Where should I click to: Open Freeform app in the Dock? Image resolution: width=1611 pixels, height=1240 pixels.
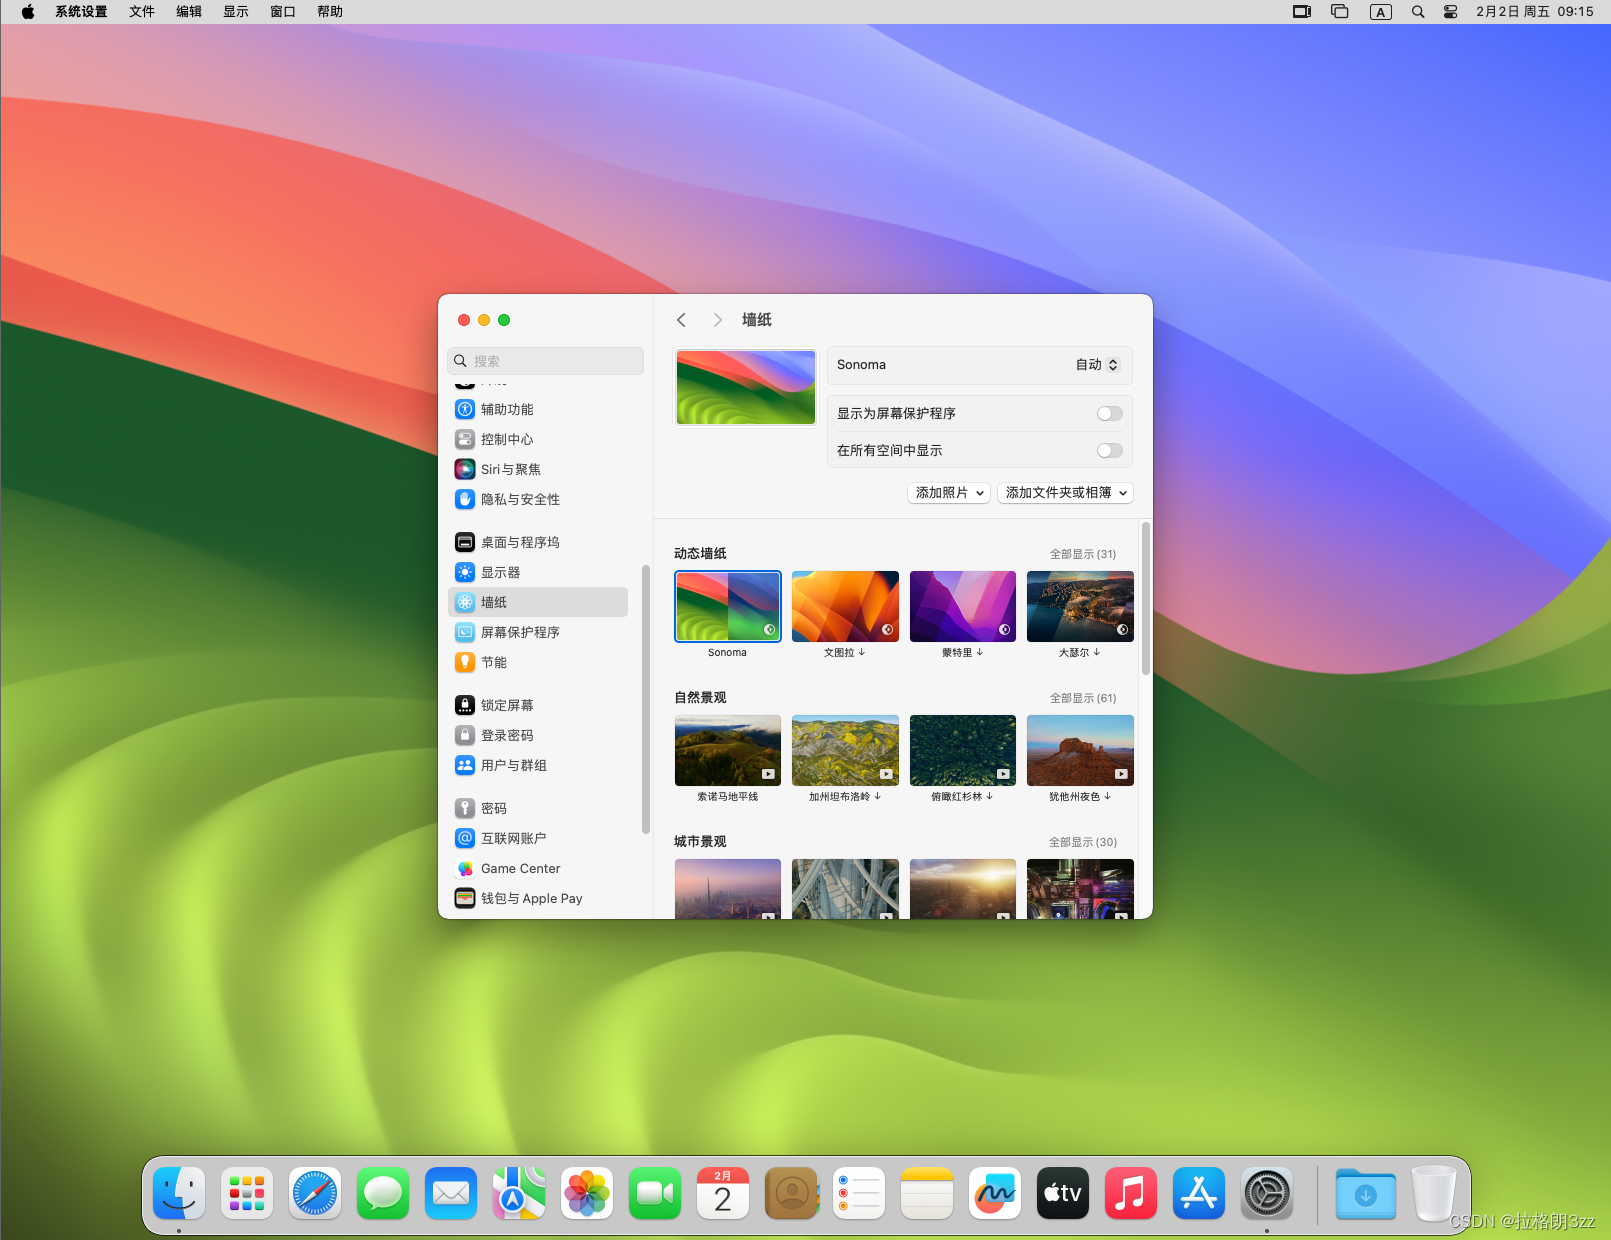[x=995, y=1193]
